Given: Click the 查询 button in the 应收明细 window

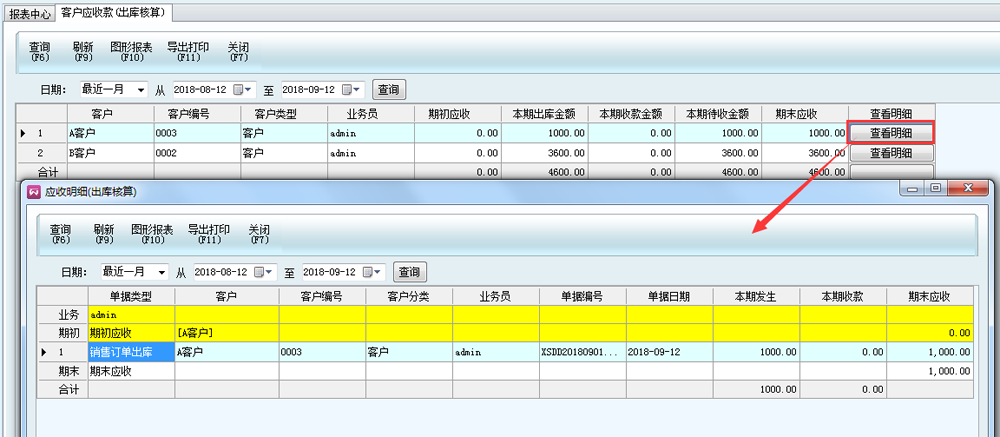Looking at the screenshot, I should 409,272.
